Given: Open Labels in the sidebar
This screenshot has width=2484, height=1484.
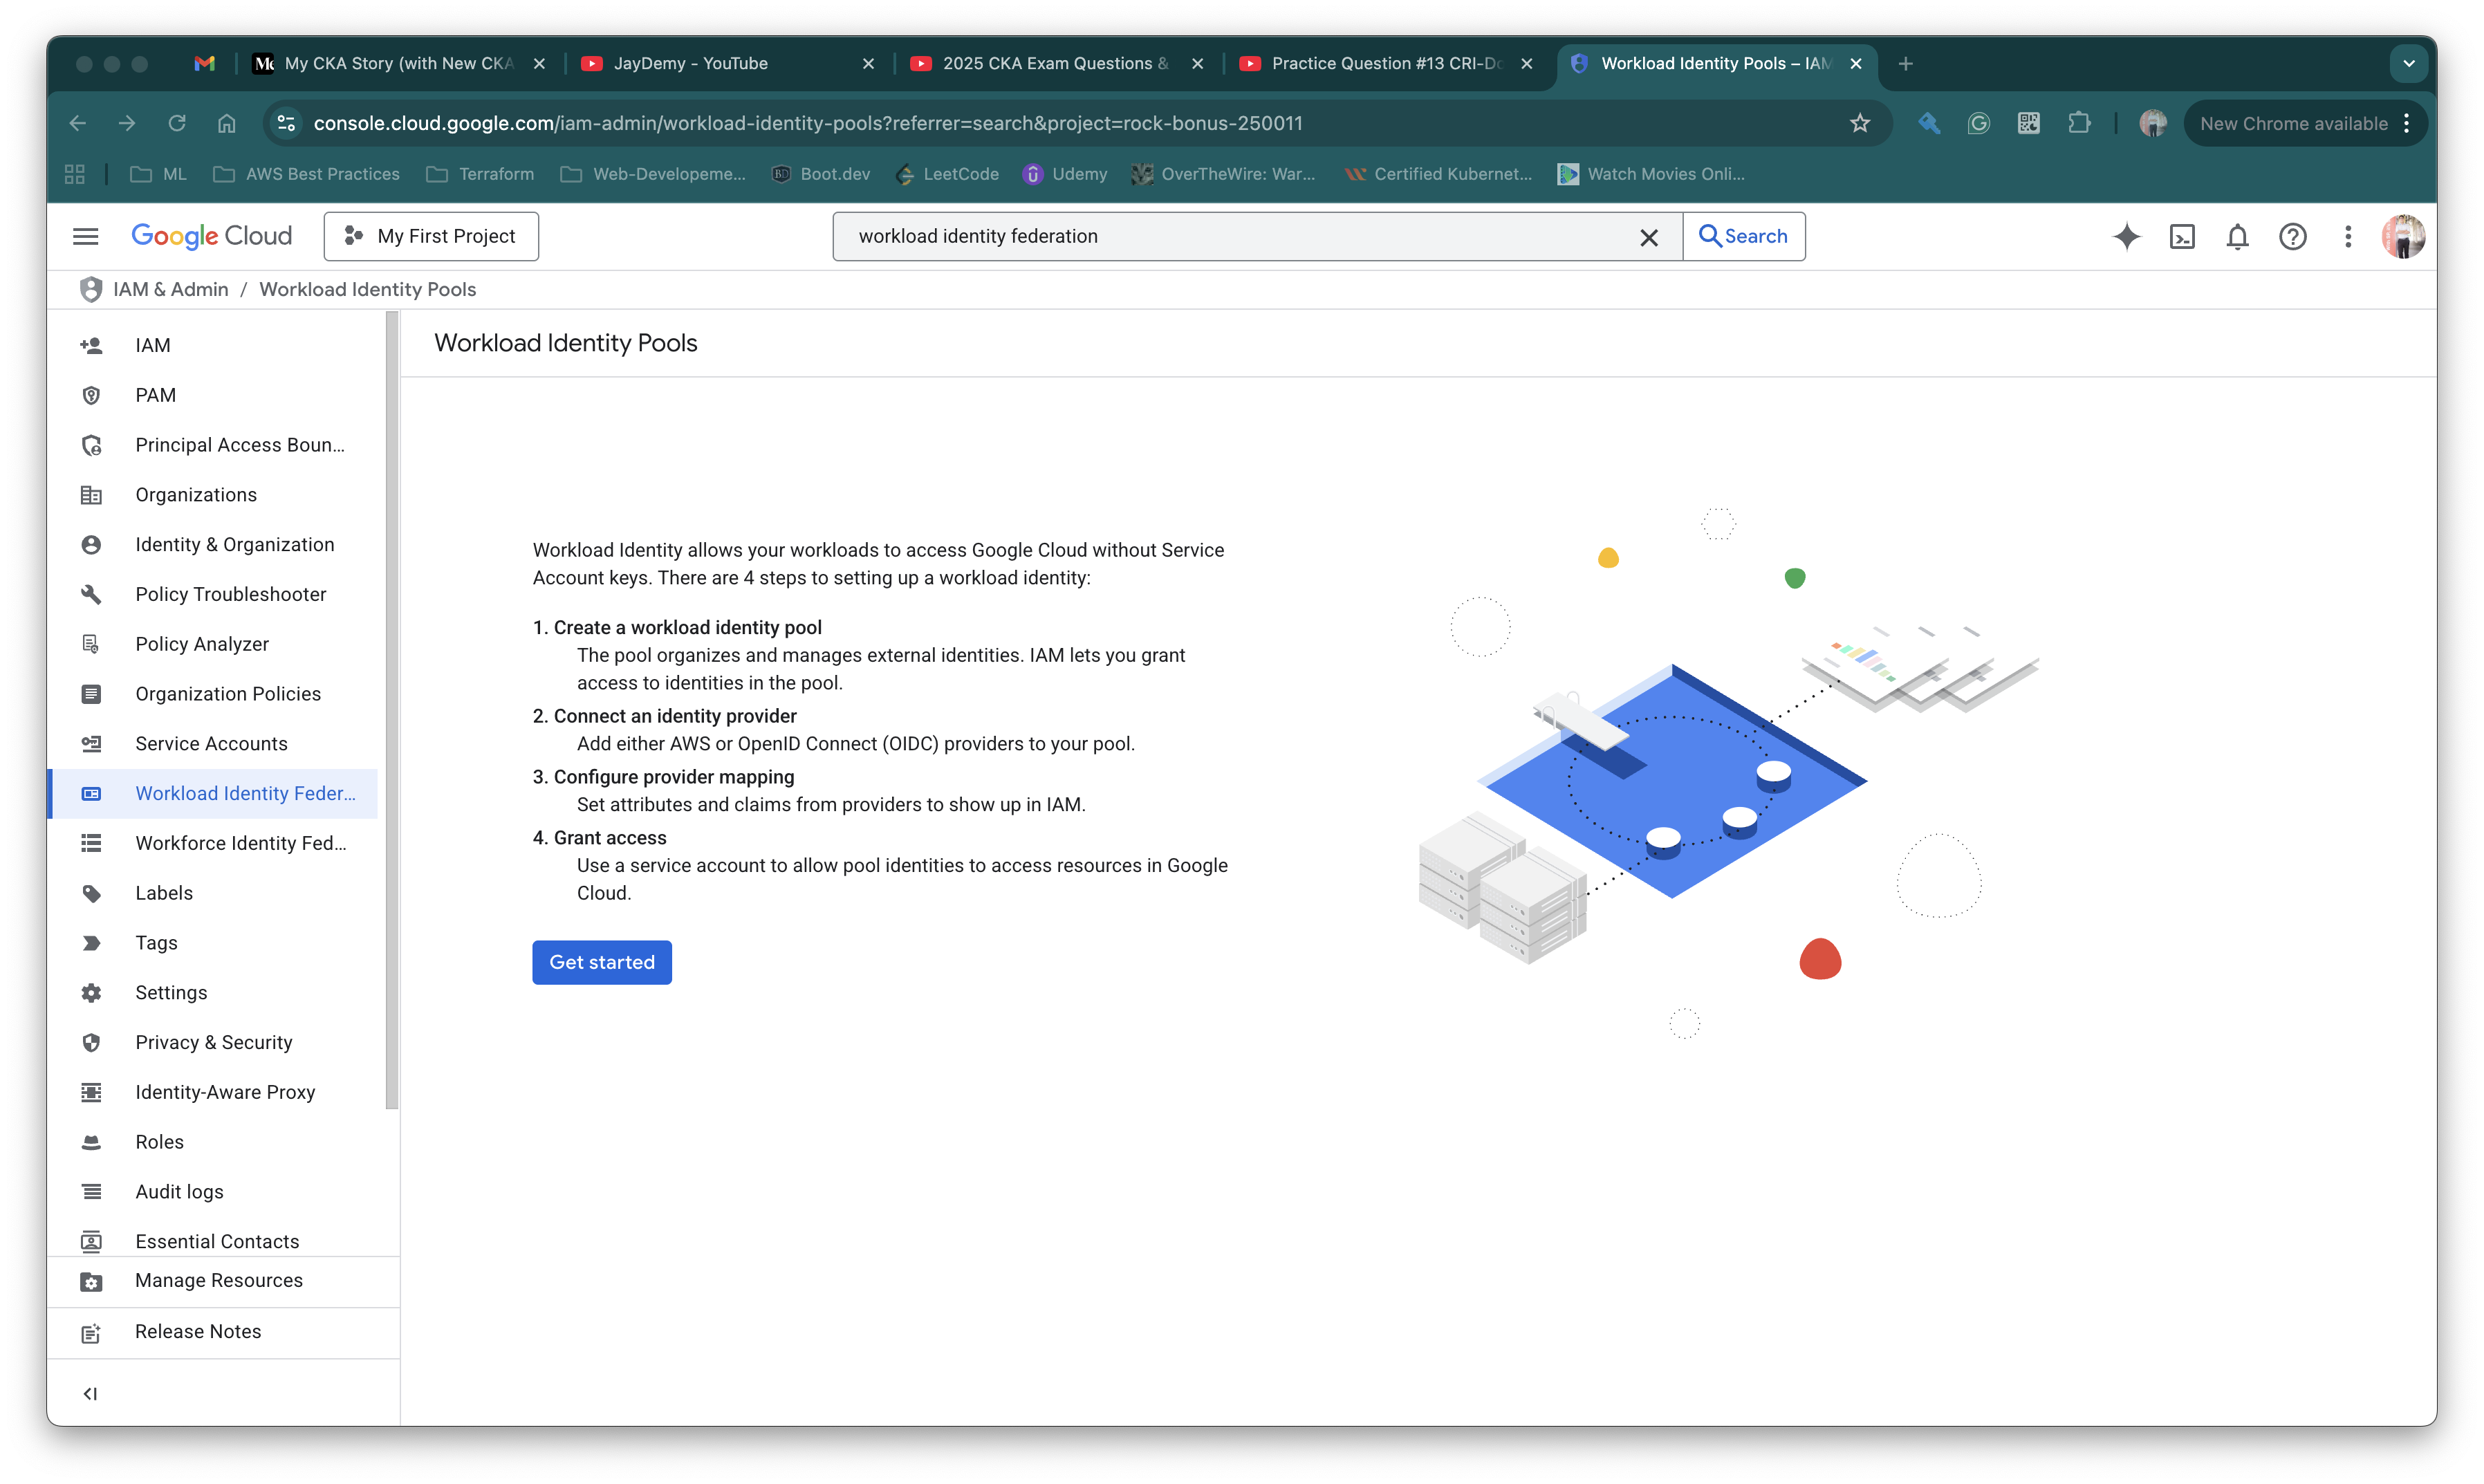Looking at the screenshot, I should pyautogui.click(x=213, y=893).
